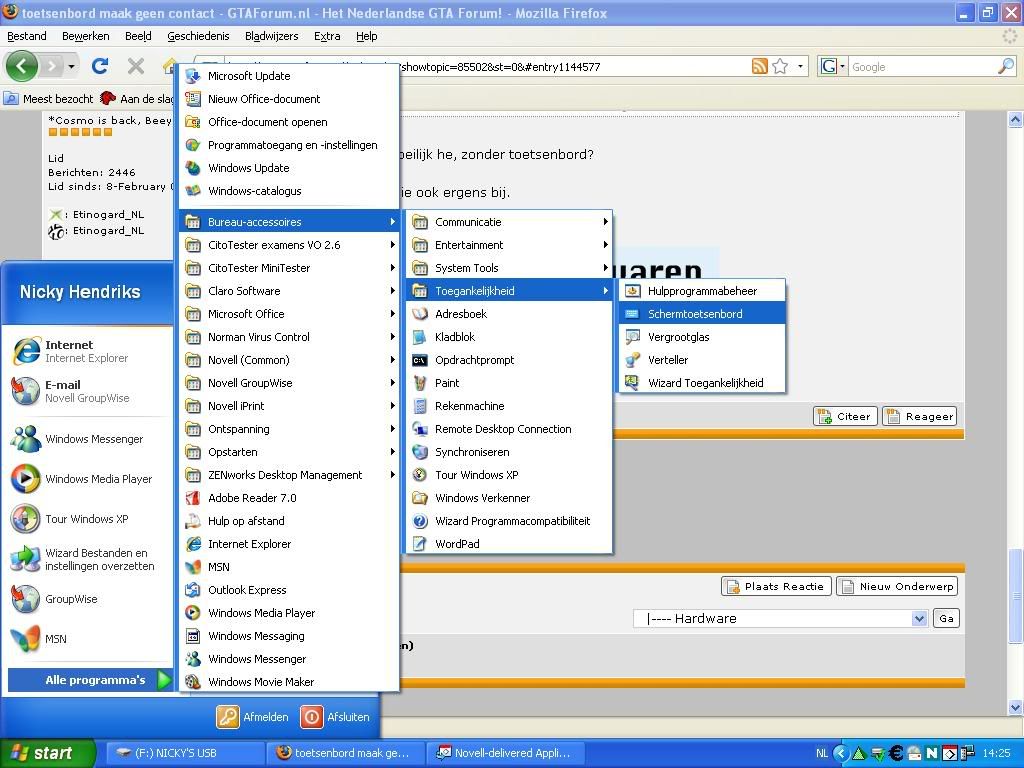
Task: Click the Reageer reply button
Action: coord(920,417)
